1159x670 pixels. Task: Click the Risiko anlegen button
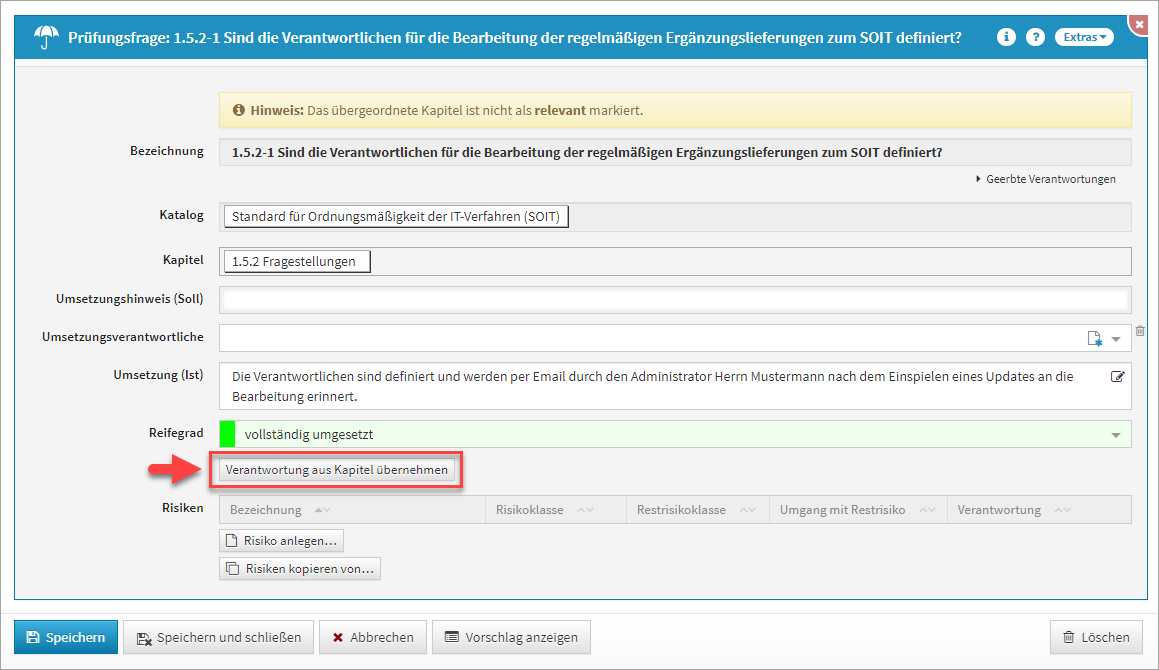pos(281,541)
